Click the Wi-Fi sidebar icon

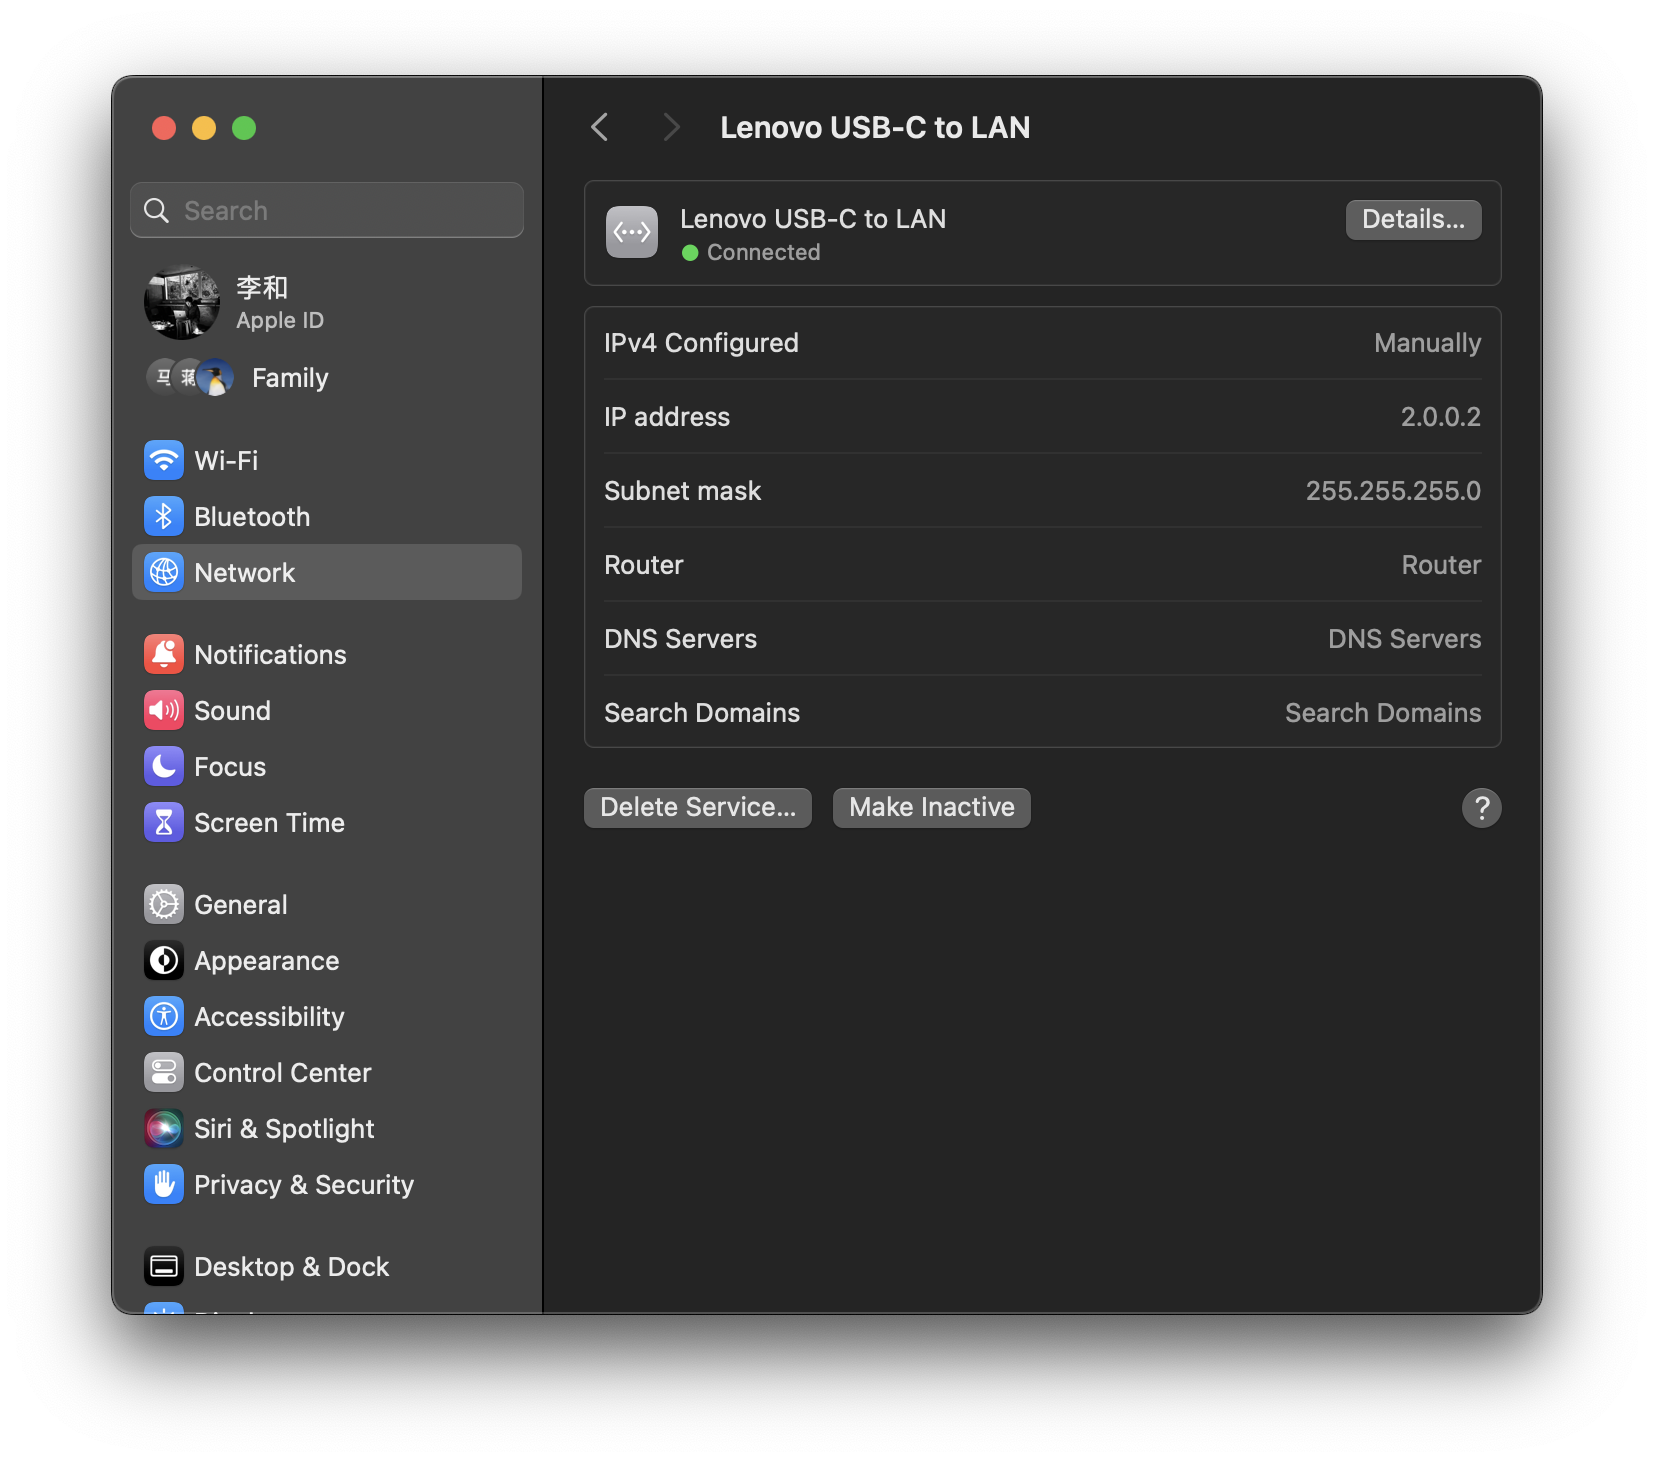click(x=164, y=461)
